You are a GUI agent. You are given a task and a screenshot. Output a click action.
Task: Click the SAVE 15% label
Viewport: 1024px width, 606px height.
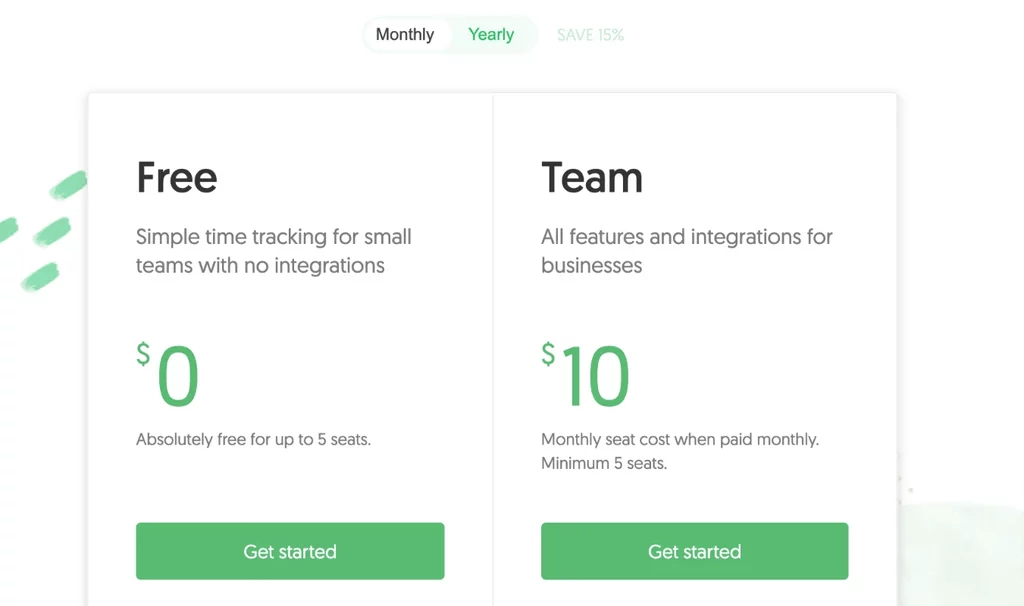[590, 35]
